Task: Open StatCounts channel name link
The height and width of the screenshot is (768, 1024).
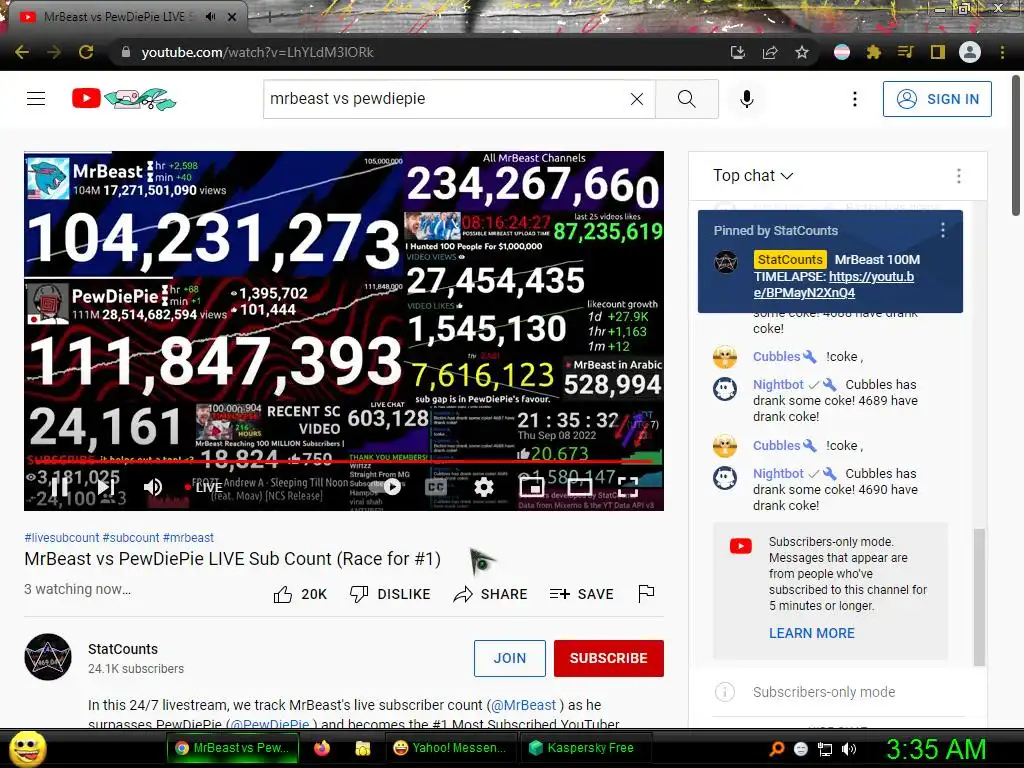Action: click(x=123, y=648)
